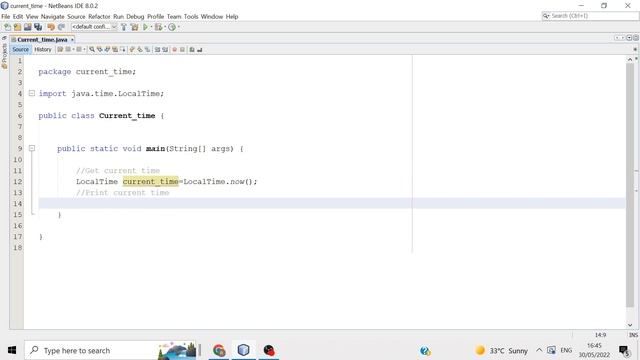Click the Uncomment icon in editor toolbar

[x=200, y=49]
